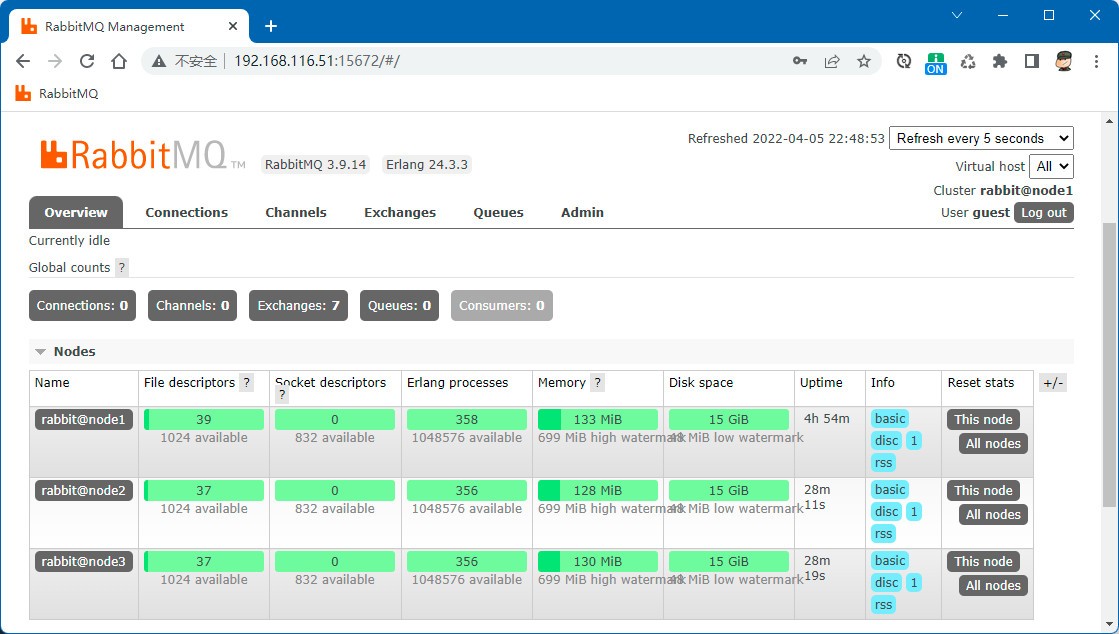Open node rabbit@node3 details
1119x634 pixels.
point(83,562)
